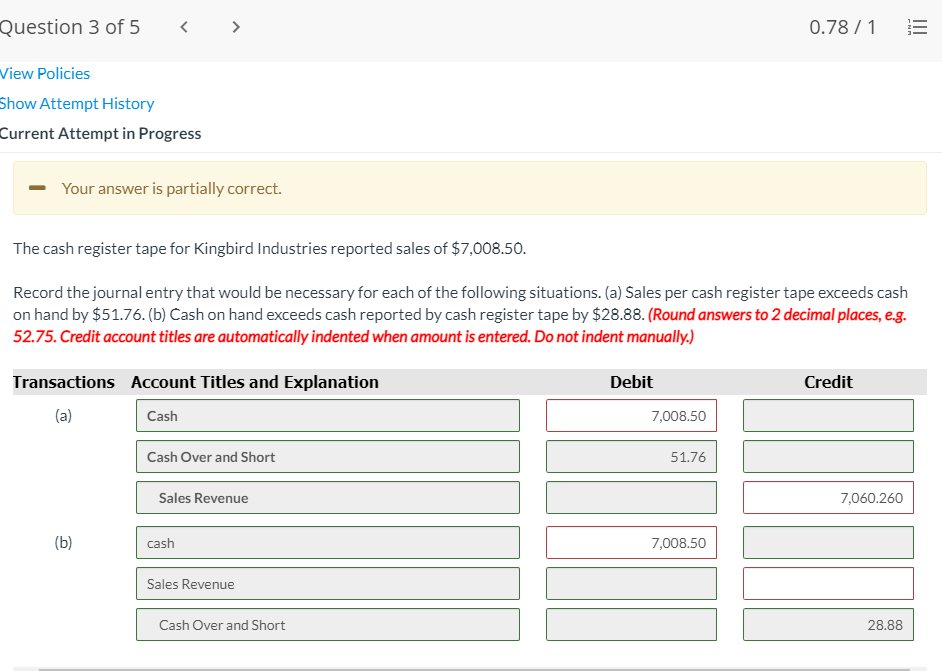The width and height of the screenshot is (942, 671).
Task: Open the View Policies link
Action: click(44, 73)
